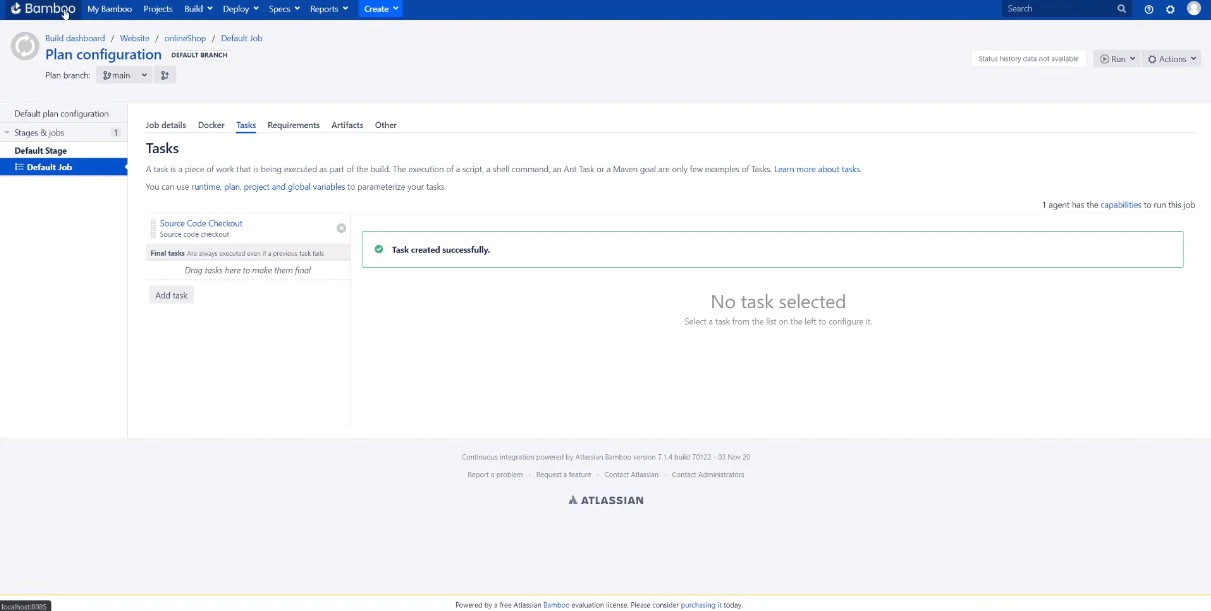The width and height of the screenshot is (1211, 611).
Task: Open the purchasing it license link
Action: tap(698, 605)
